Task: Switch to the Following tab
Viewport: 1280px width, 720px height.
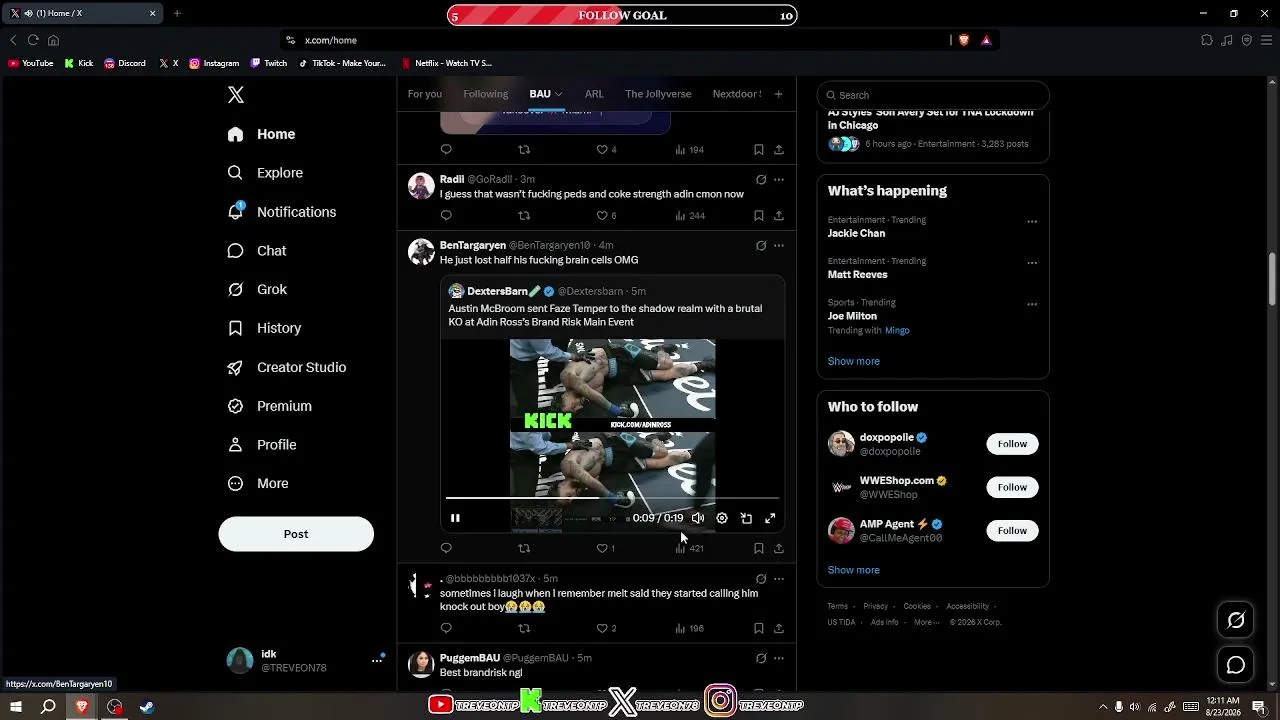Action: [486, 94]
